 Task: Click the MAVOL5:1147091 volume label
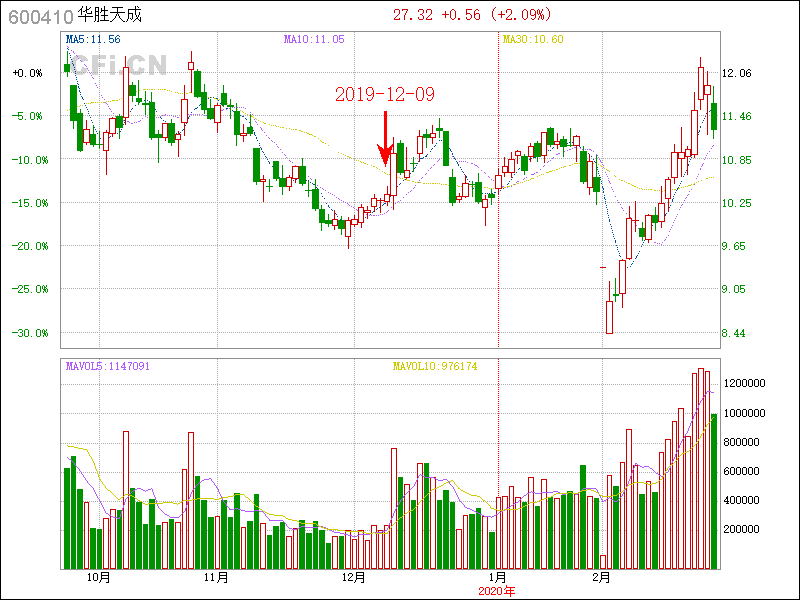[x=107, y=367]
